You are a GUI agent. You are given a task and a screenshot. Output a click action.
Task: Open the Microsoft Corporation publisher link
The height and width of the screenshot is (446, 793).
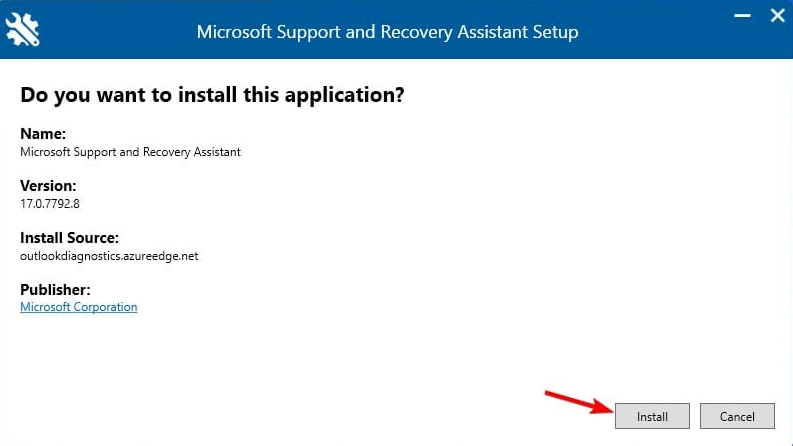78,307
